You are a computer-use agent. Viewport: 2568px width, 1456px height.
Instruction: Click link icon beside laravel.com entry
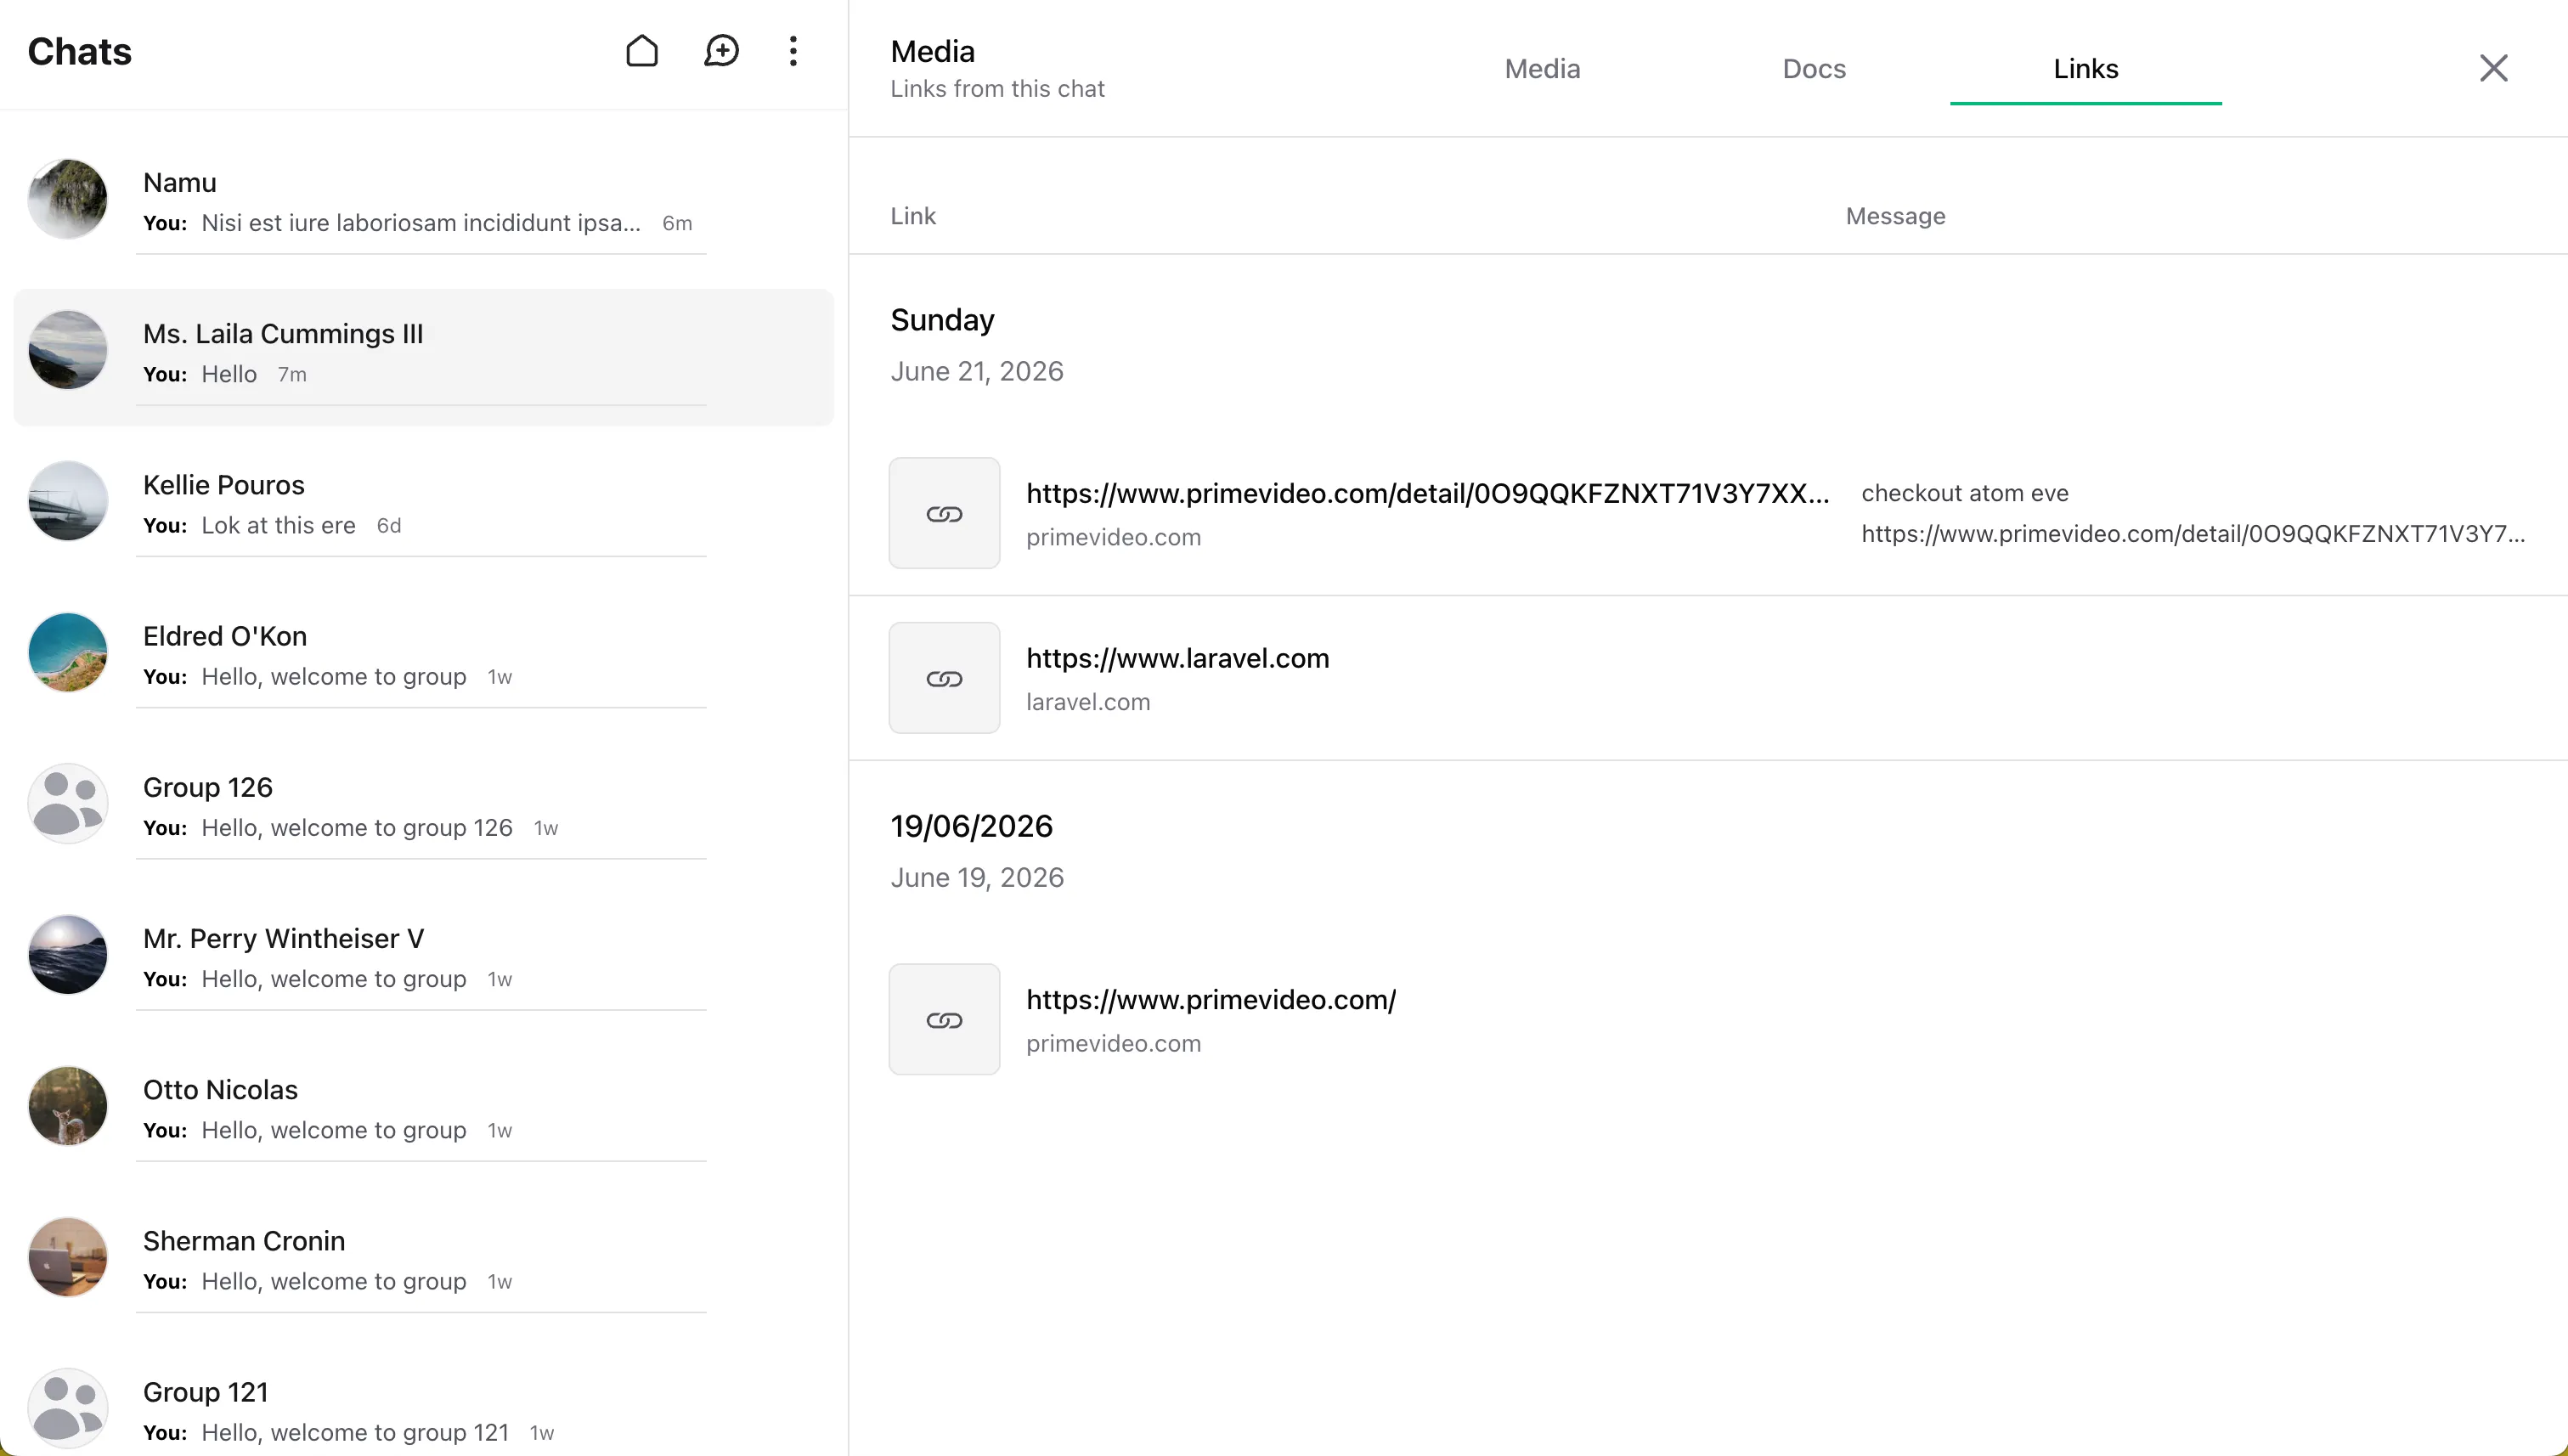coord(944,678)
